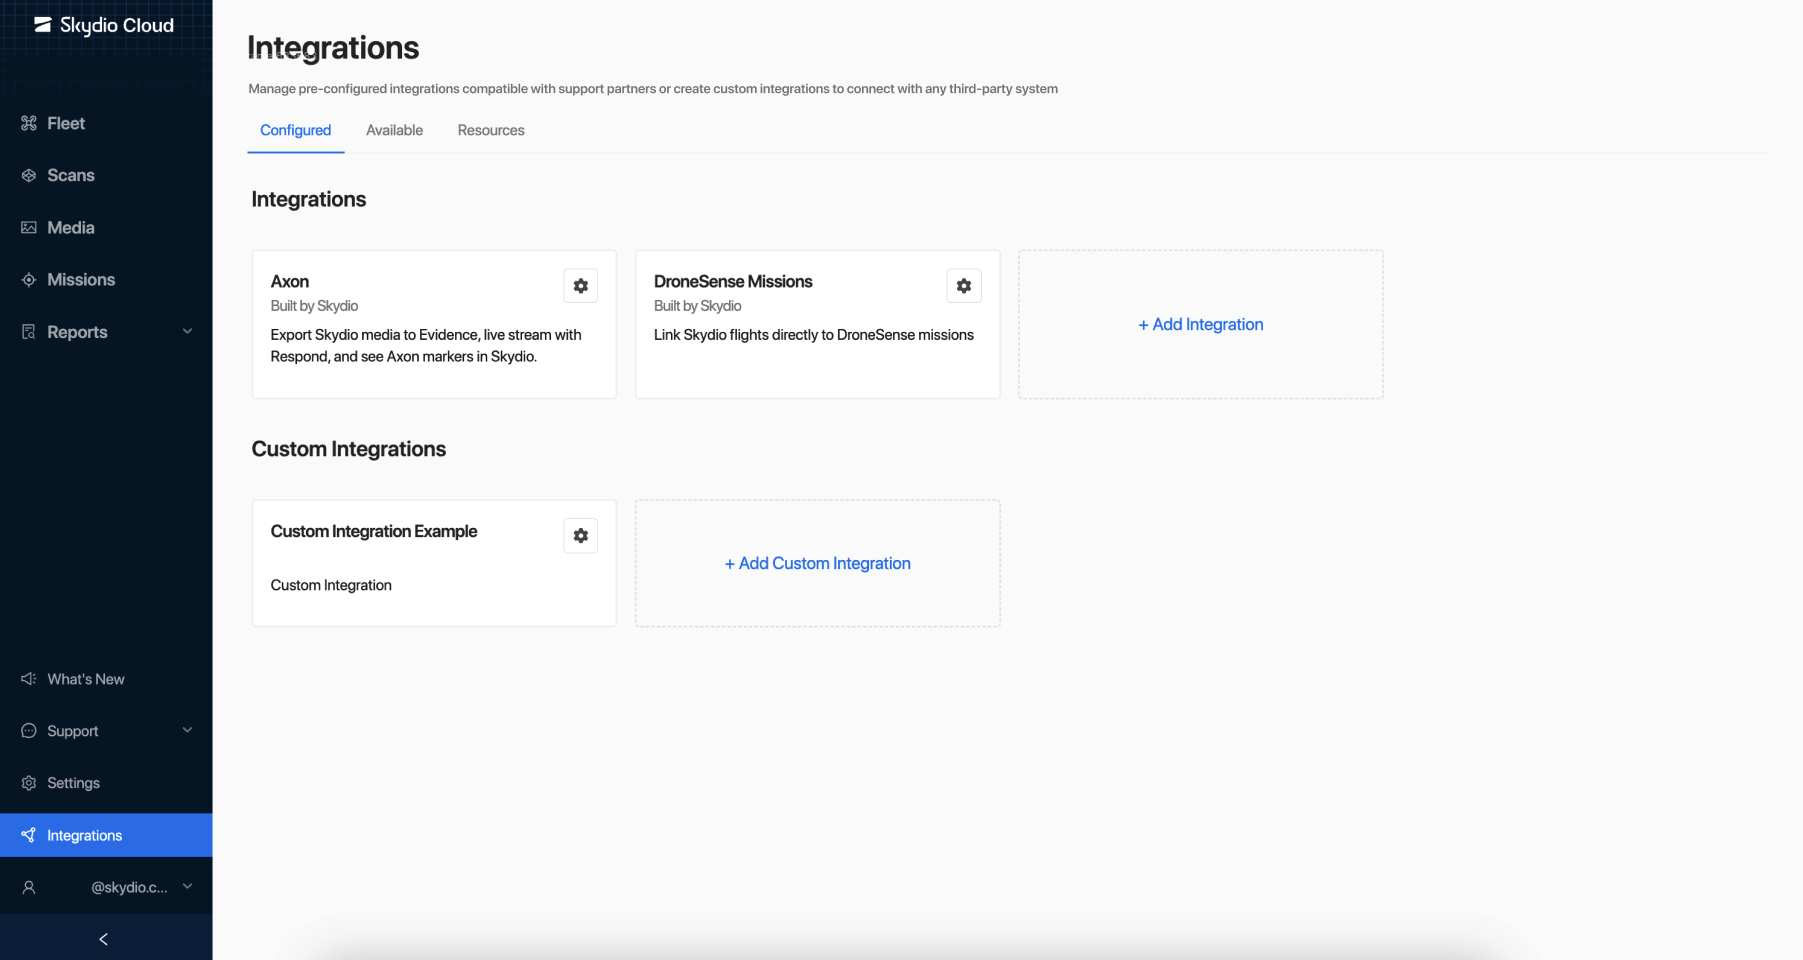Click the What's New megaphone icon
The height and width of the screenshot is (960, 1803).
[x=29, y=679]
